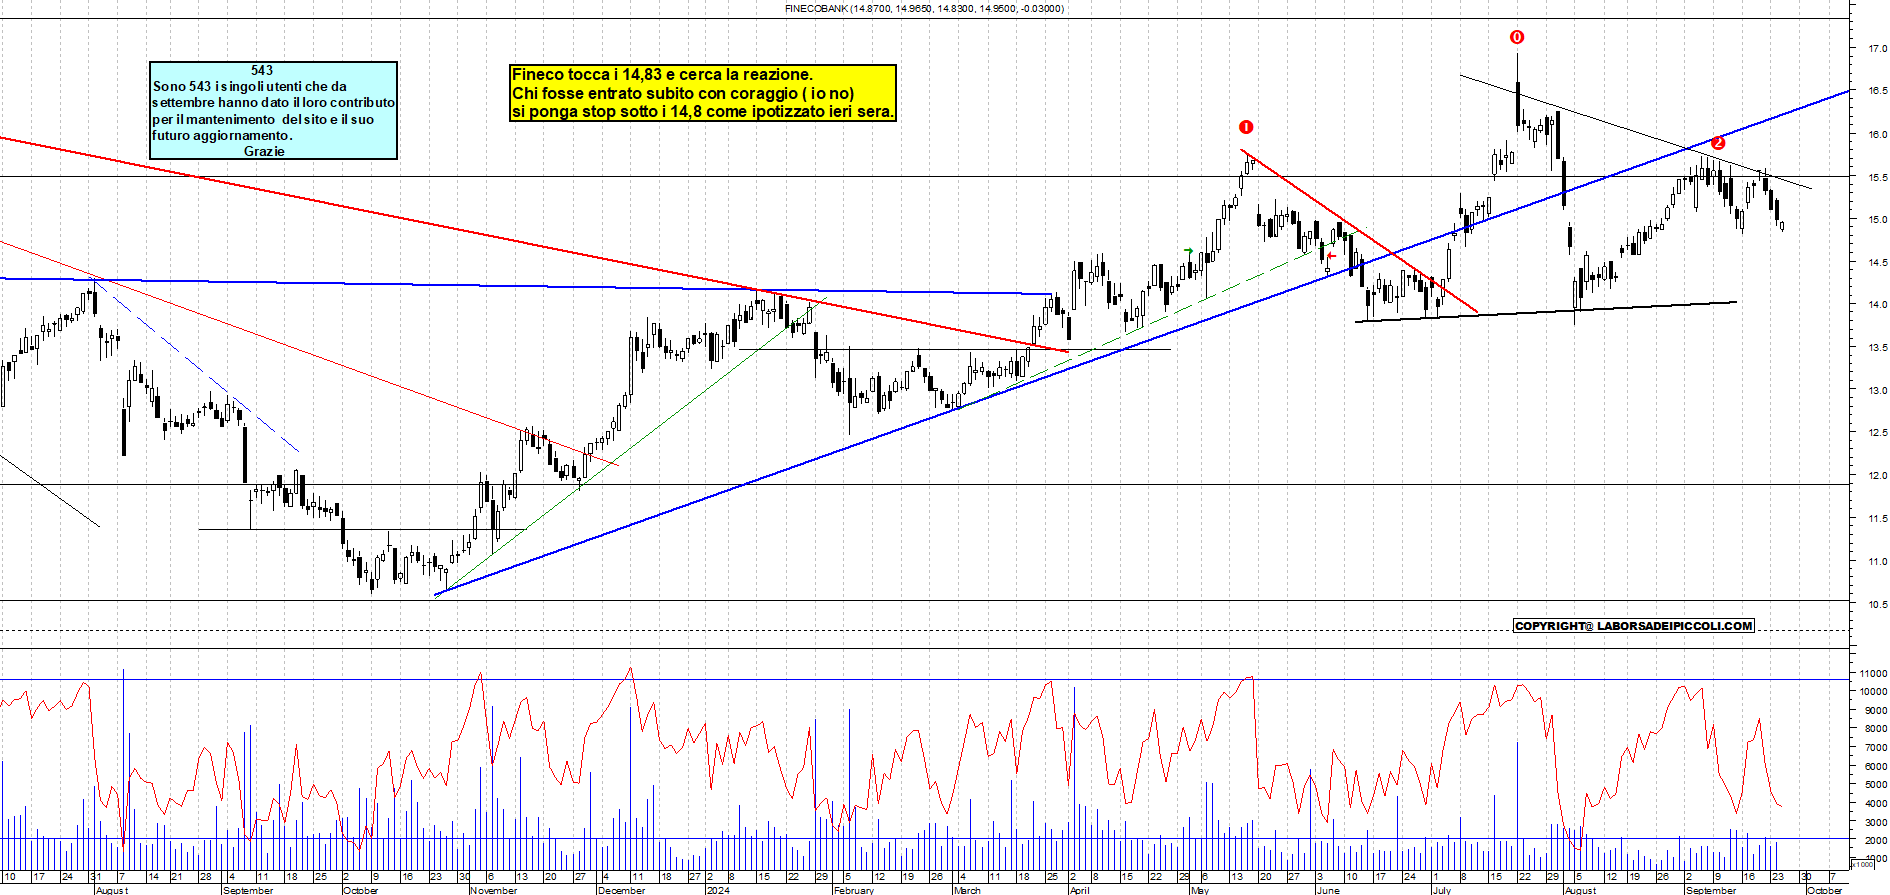The height and width of the screenshot is (895, 1890).
Task: Click the December month label on time axis
Action: [x=622, y=890]
